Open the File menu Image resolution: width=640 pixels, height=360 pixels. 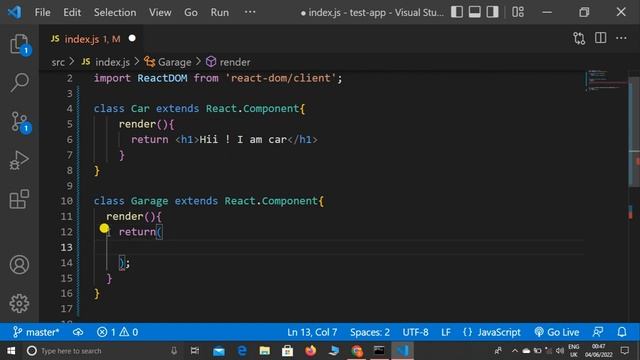click(x=42, y=12)
